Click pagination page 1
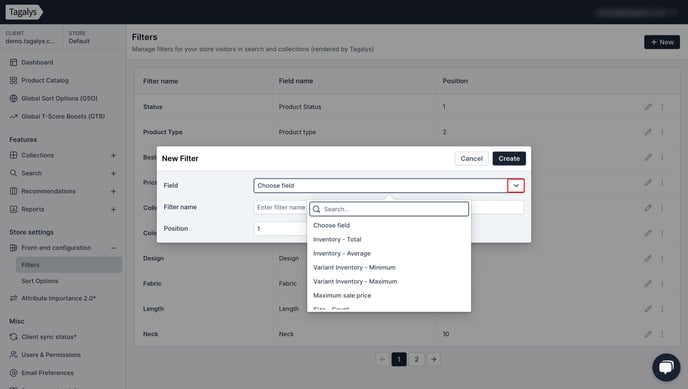 pyautogui.click(x=399, y=359)
